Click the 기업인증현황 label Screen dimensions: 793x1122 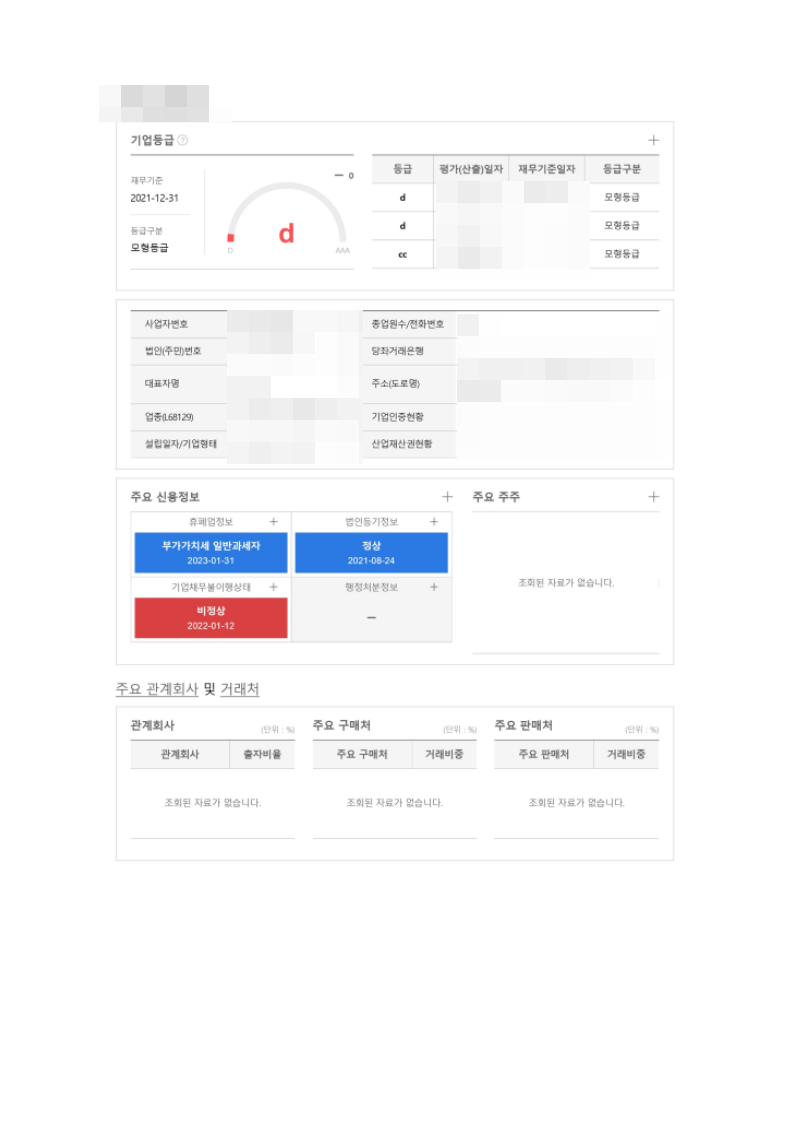pyautogui.click(x=397, y=416)
